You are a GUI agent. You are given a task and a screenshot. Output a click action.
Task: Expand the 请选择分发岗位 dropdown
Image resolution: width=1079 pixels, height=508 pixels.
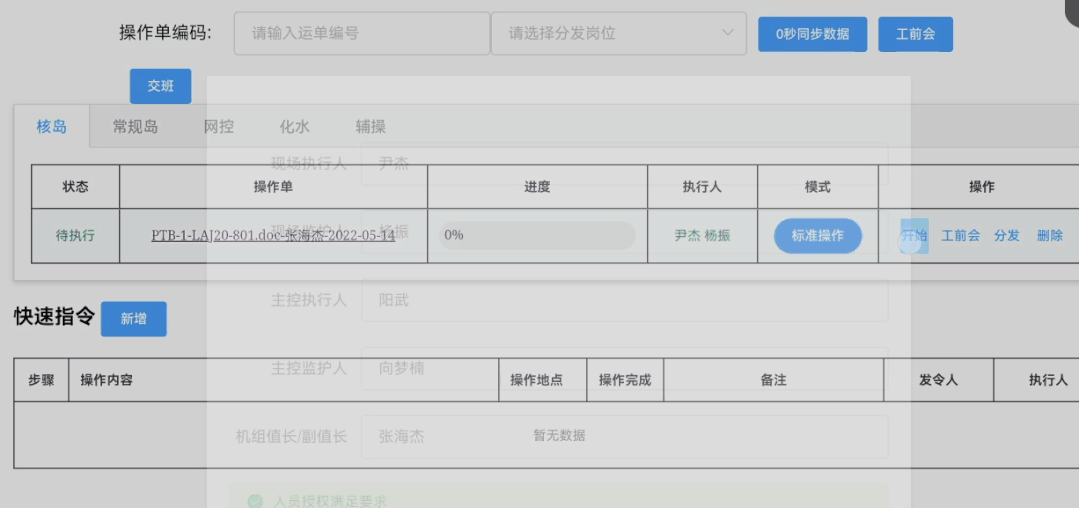click(618, 34)
